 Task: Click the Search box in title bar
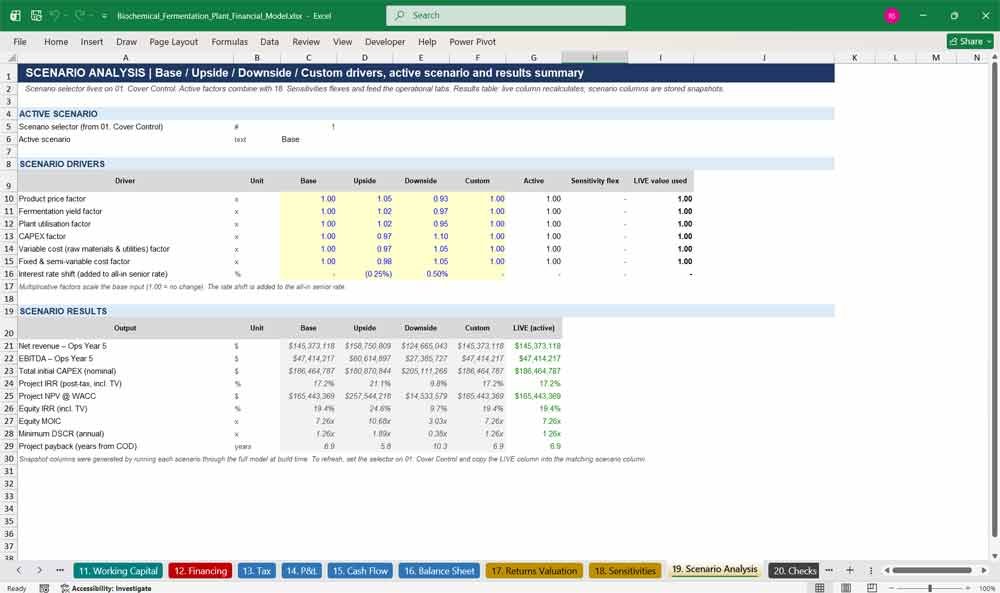tap(506, 15)
